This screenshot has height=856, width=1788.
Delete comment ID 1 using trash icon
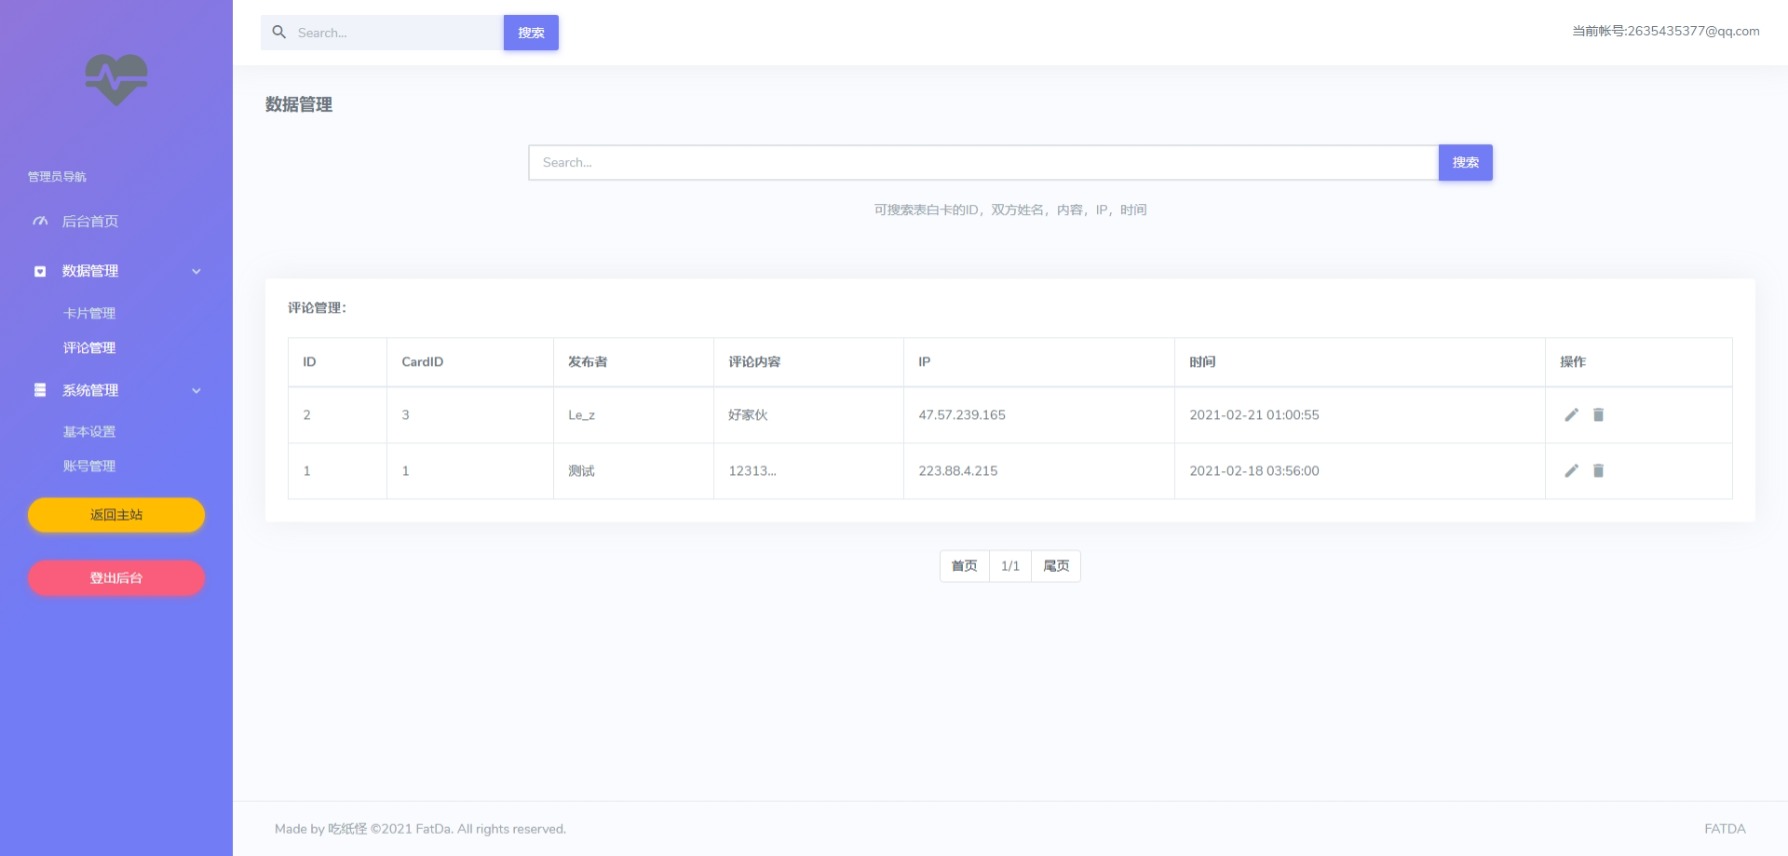pos(1598,471)
